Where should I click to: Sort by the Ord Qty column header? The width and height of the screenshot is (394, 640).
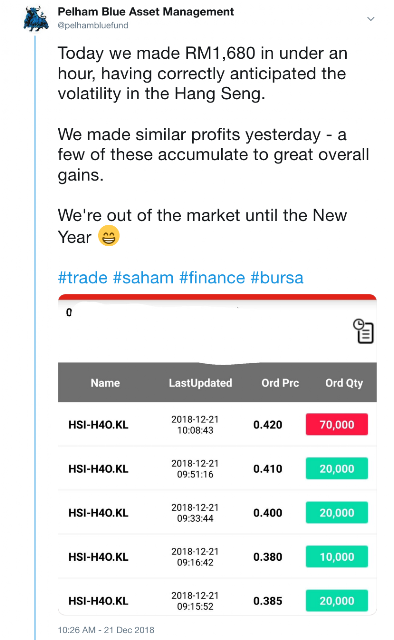click(344, 383)
